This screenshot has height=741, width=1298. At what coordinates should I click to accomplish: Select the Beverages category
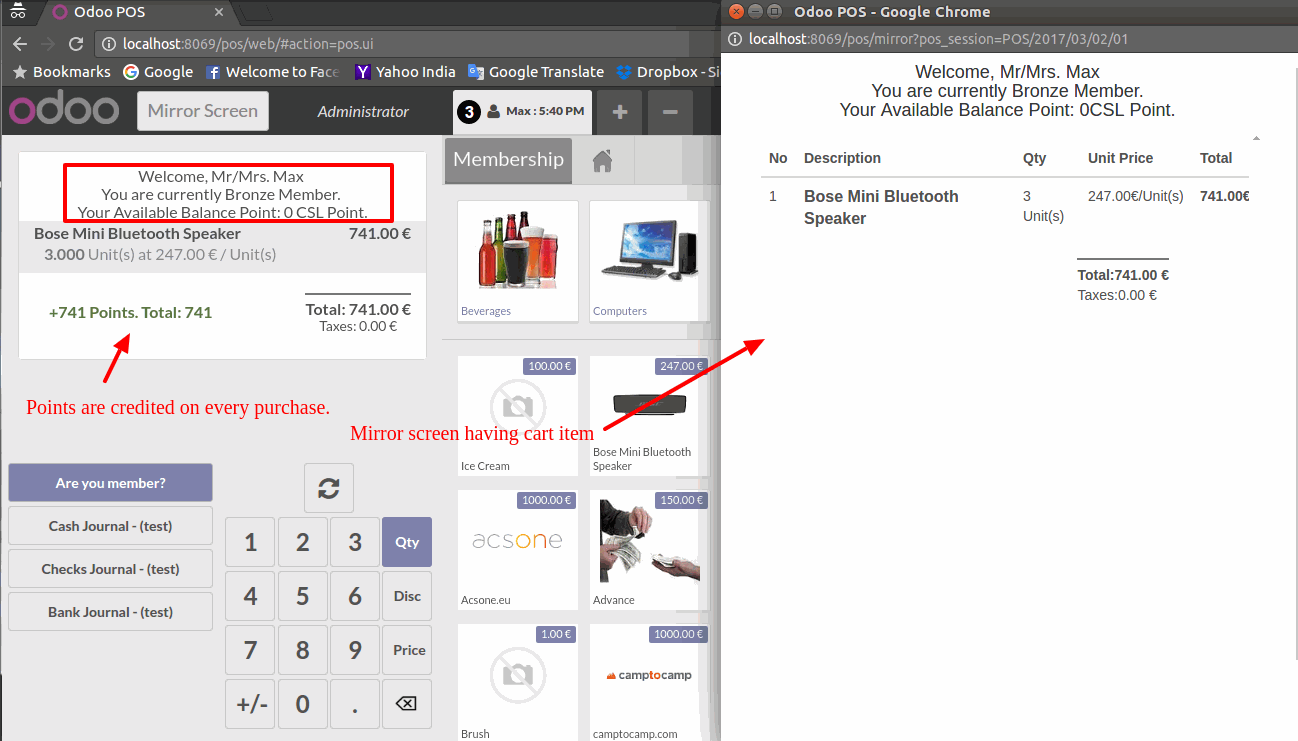coord(518,261)
